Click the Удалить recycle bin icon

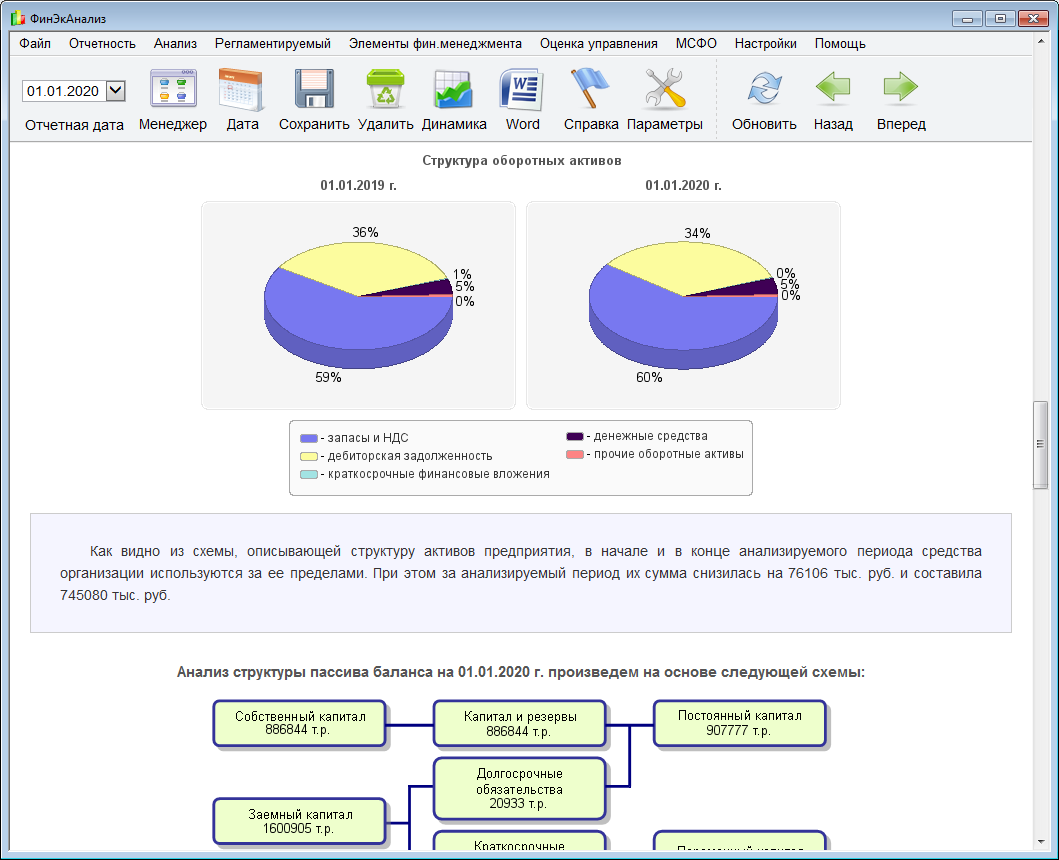(386, 88)
